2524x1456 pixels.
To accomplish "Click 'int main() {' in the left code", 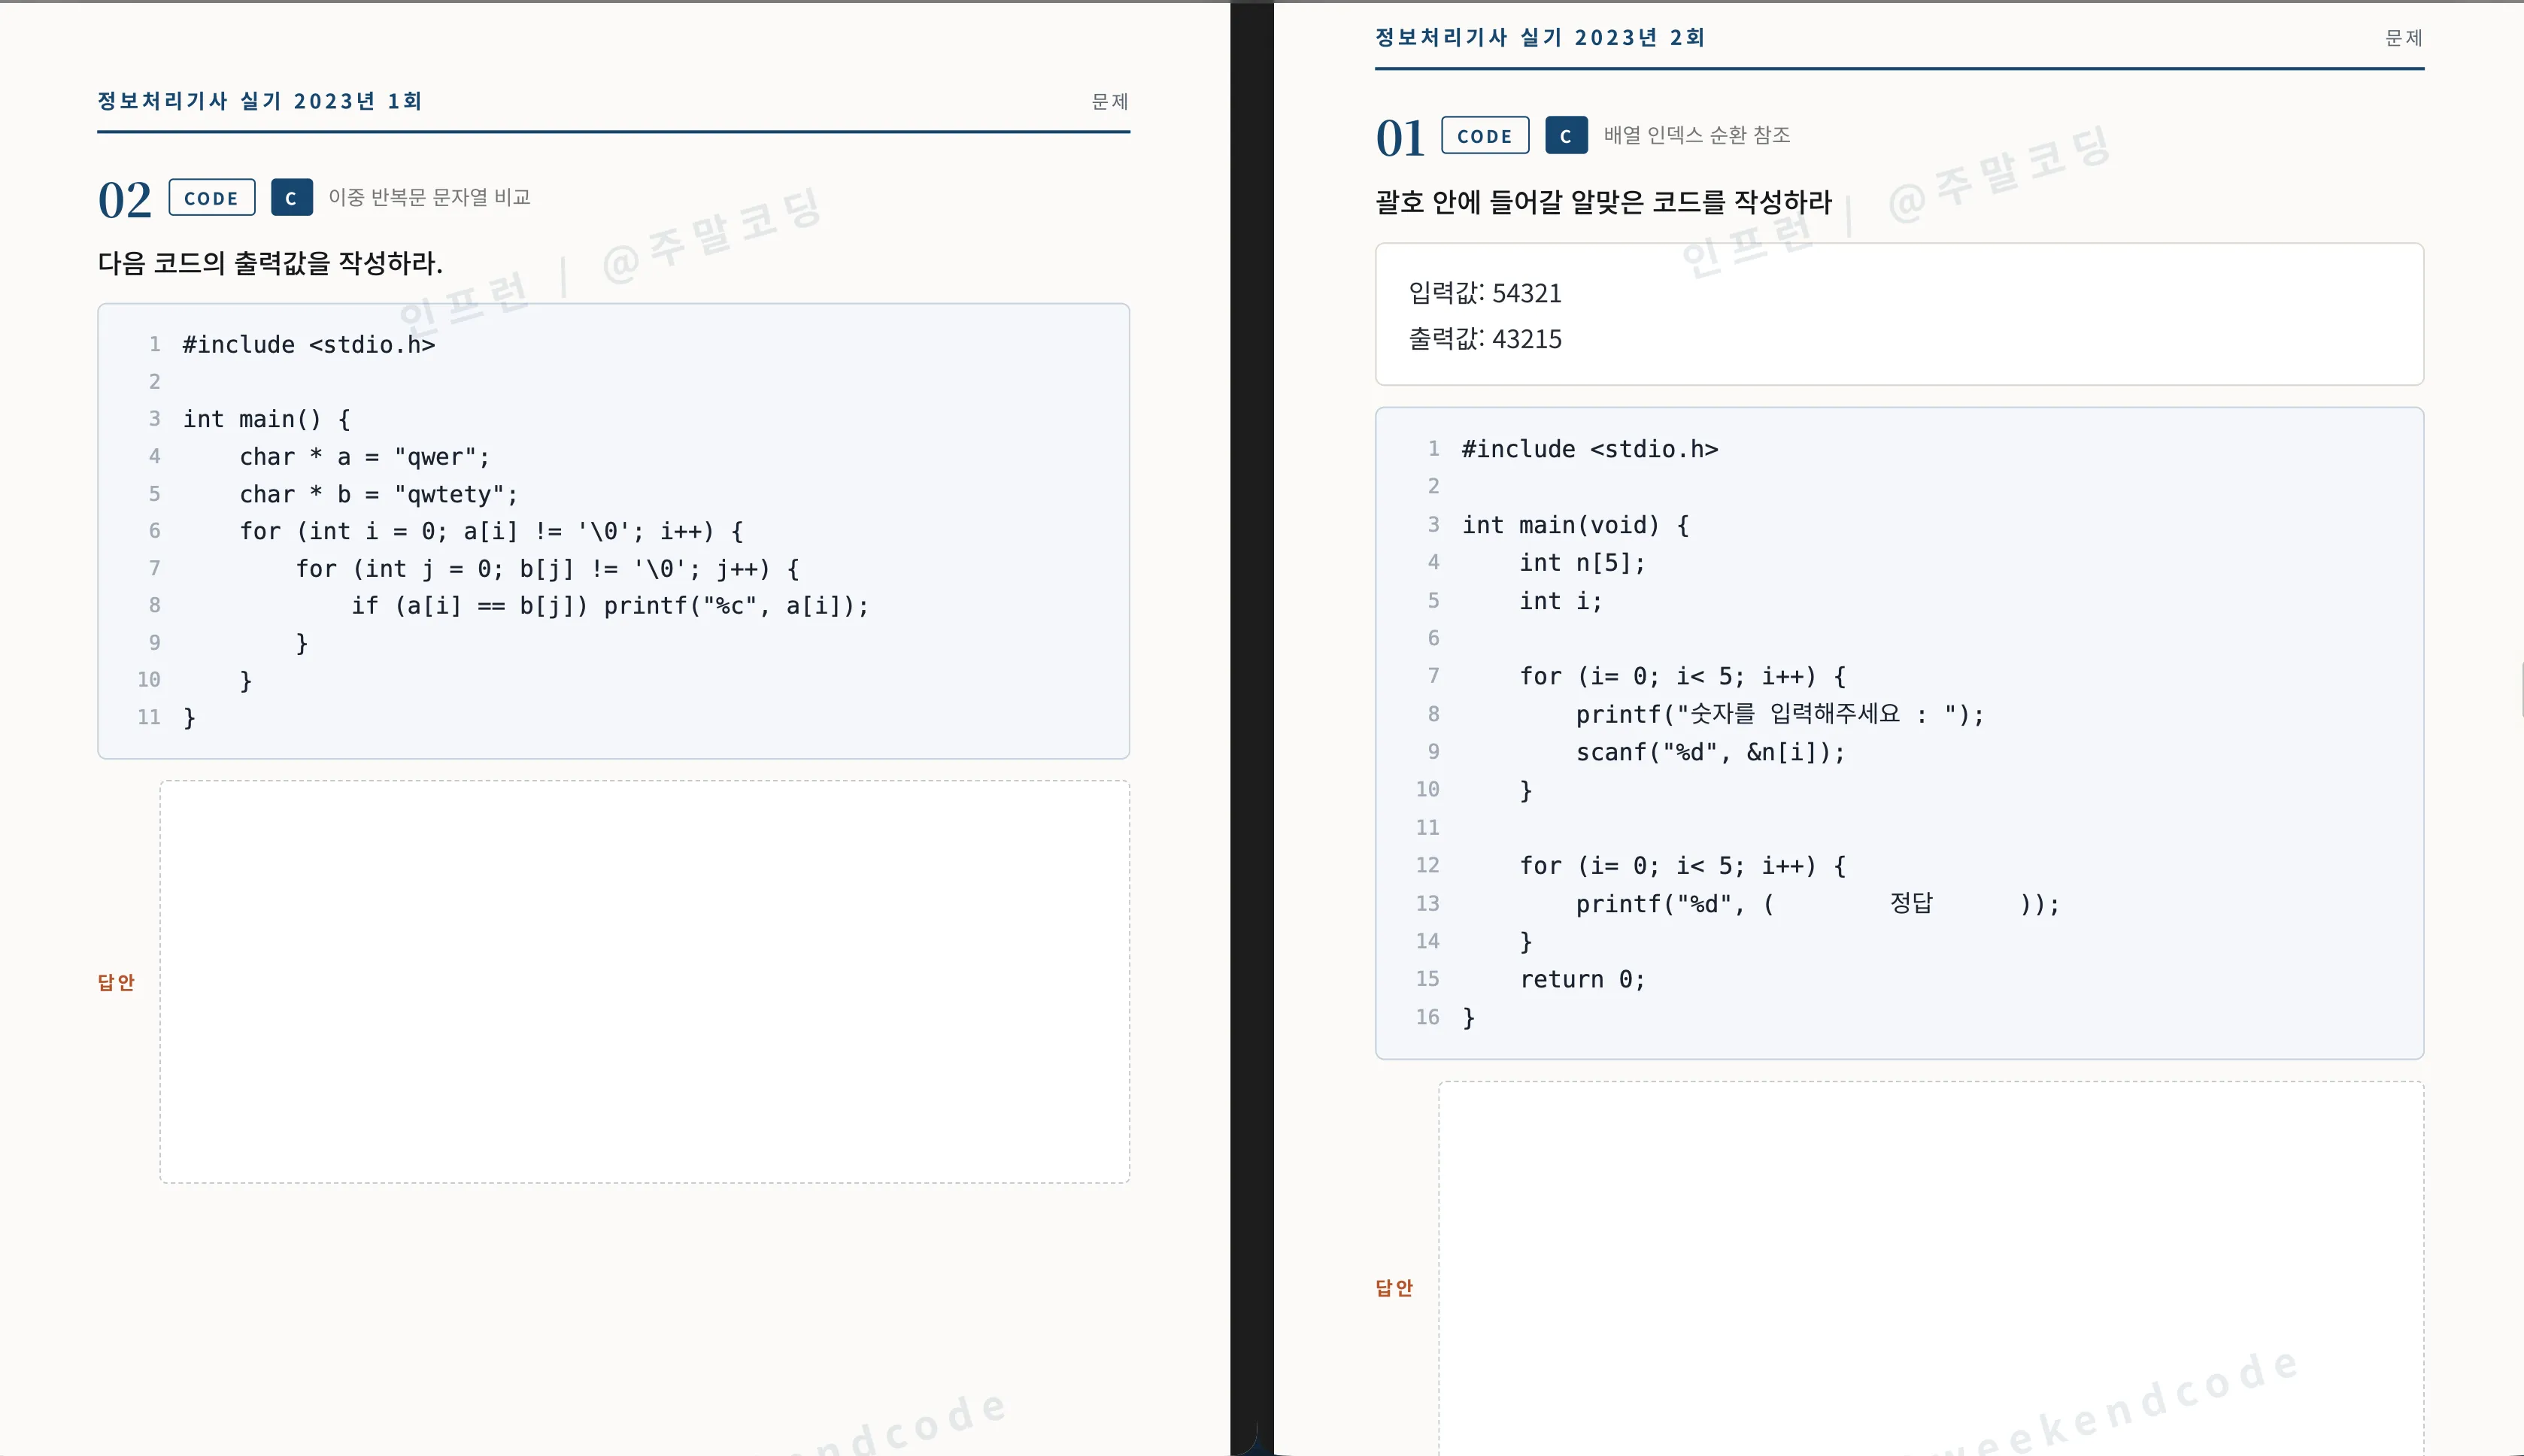I will coord(266,419).
